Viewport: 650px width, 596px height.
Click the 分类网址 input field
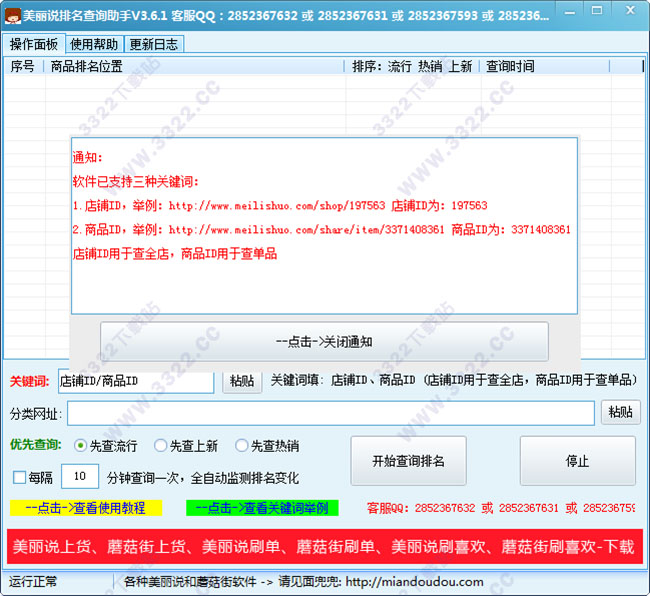pos(331,413)
